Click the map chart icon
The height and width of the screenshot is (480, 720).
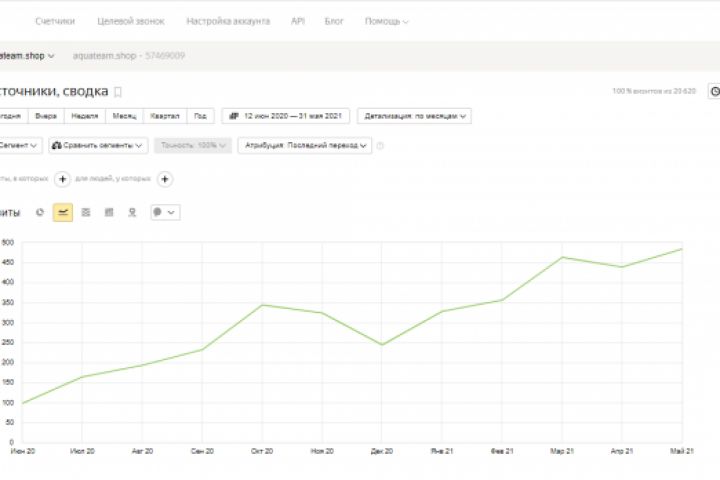coord(132,212)
